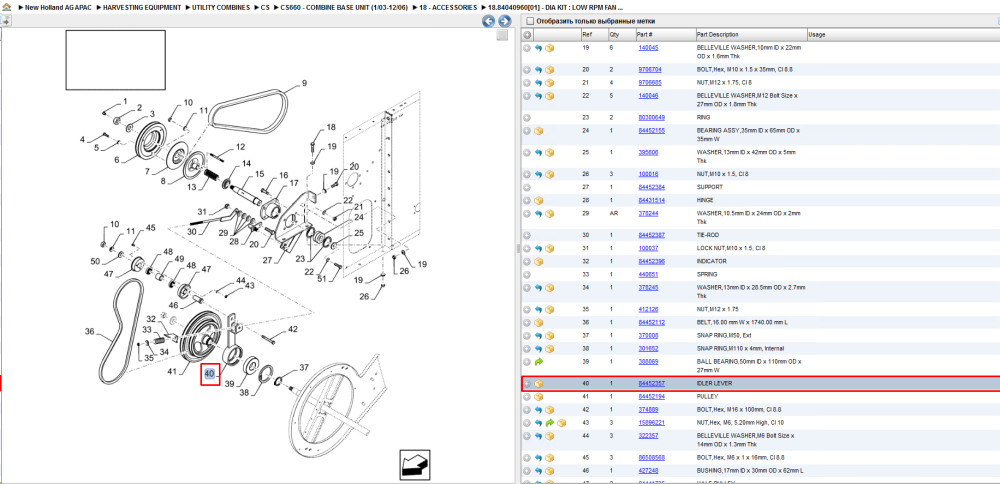
Task: Click box icon on BELT row
Action: (539, 323)
